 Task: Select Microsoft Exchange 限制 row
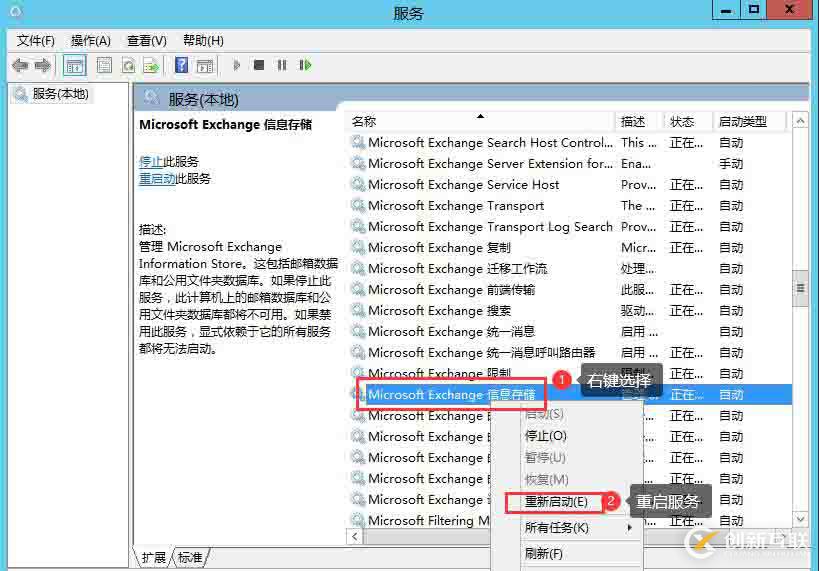tap(568, 374)
